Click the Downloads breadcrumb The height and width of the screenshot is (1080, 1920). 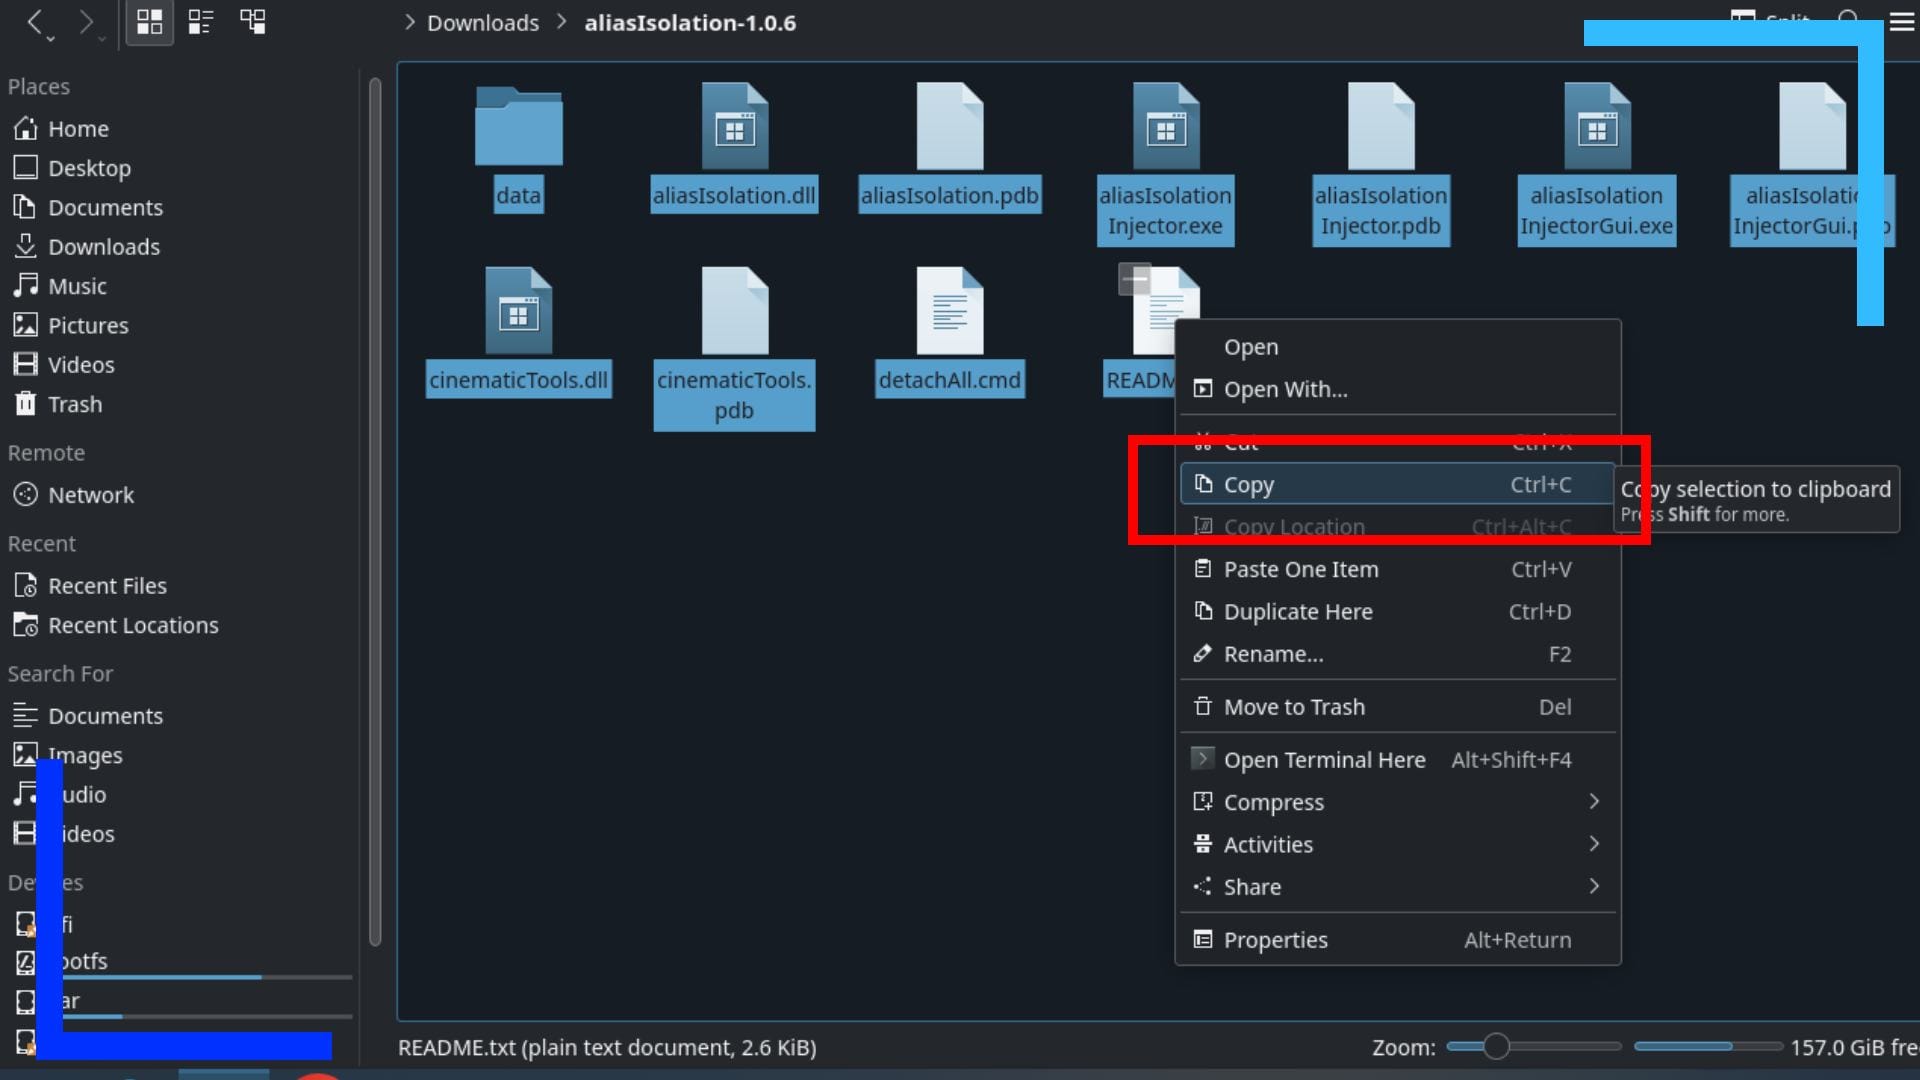[483, 22]
